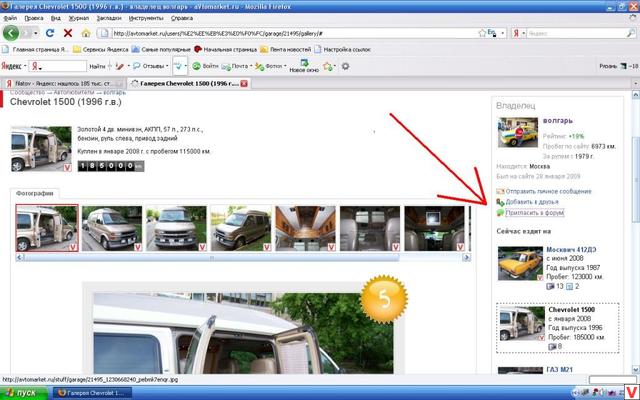
Task: Click the Отзывы toolbar item
Action: click(149, 66)
